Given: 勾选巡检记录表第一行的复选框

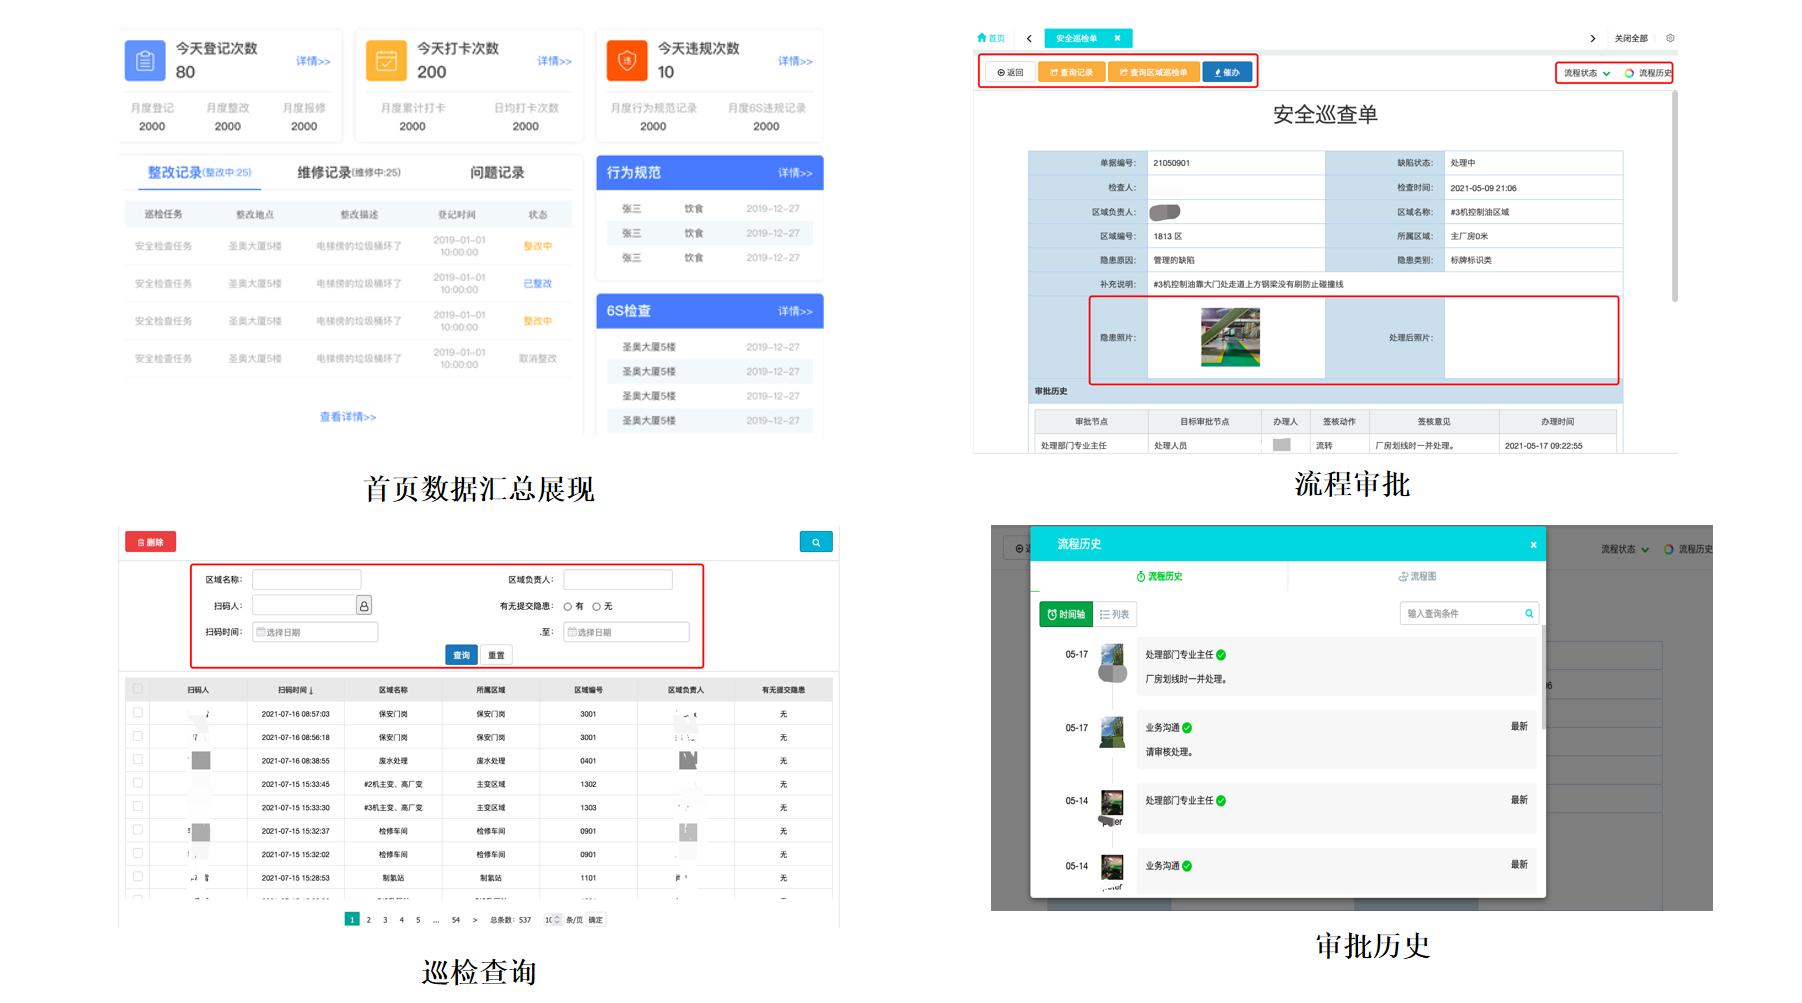Looking at the screenshot, I should point(137,713).
